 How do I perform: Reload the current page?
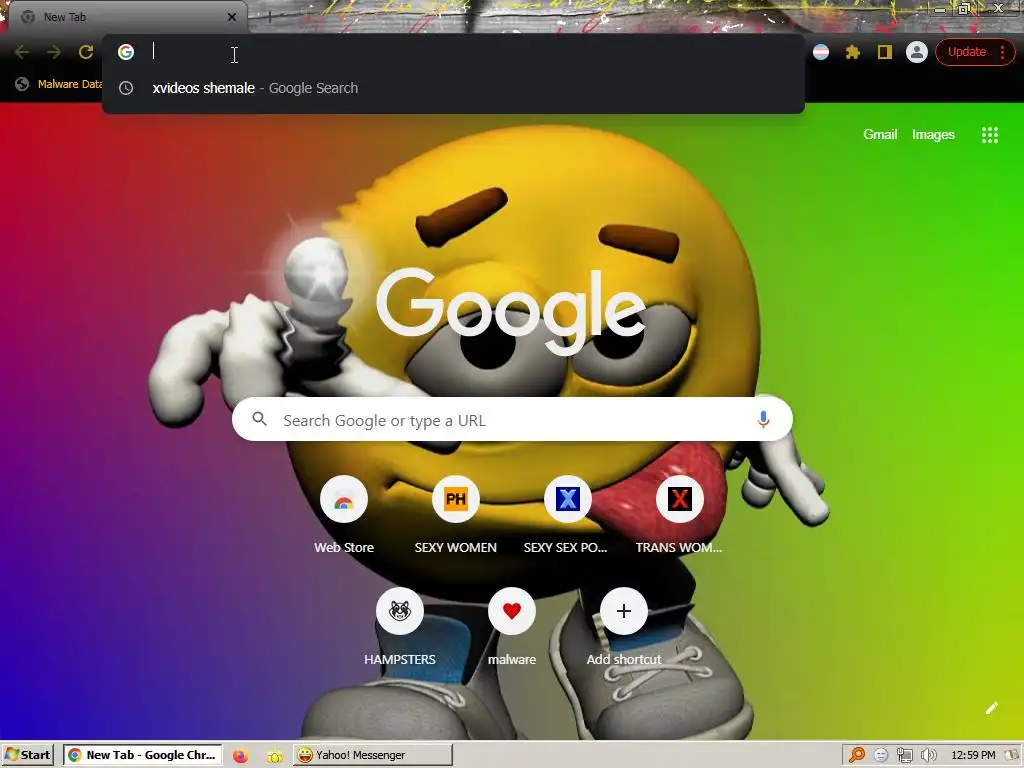coord(86,52)
